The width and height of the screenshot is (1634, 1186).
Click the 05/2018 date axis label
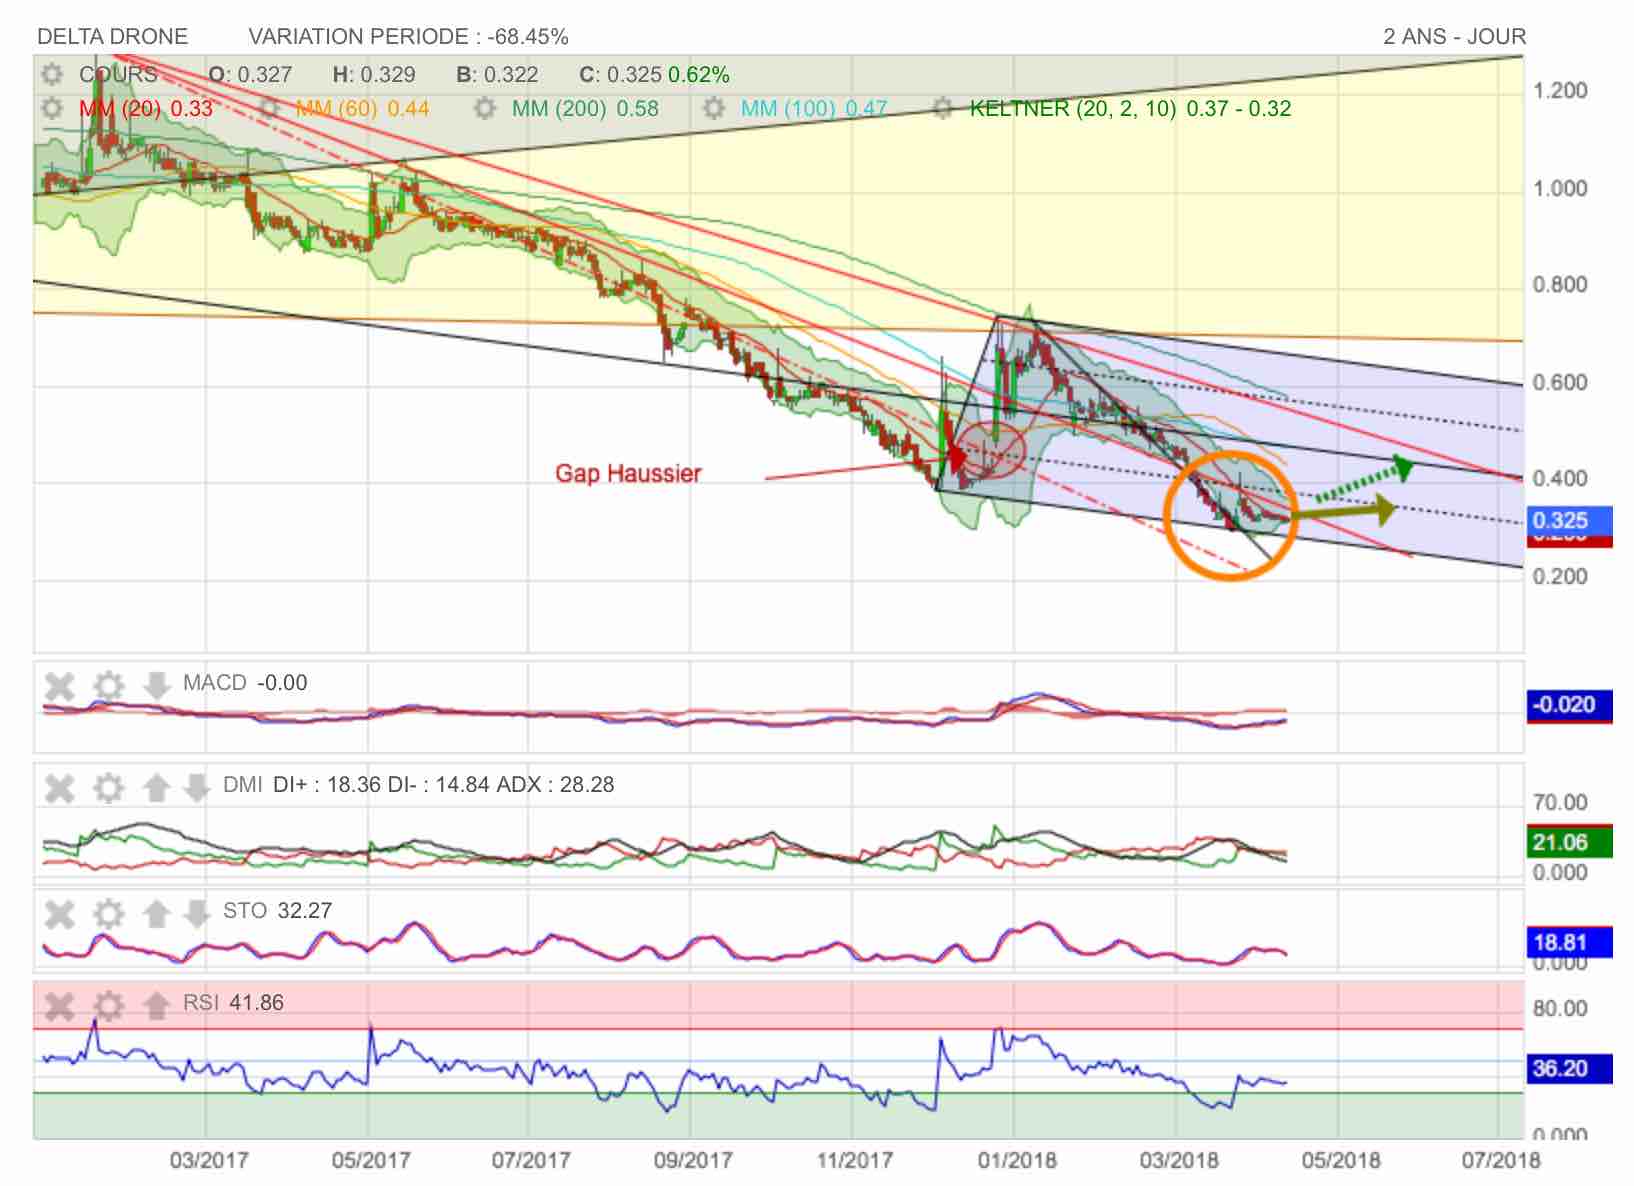(x=1340, y=1161)
